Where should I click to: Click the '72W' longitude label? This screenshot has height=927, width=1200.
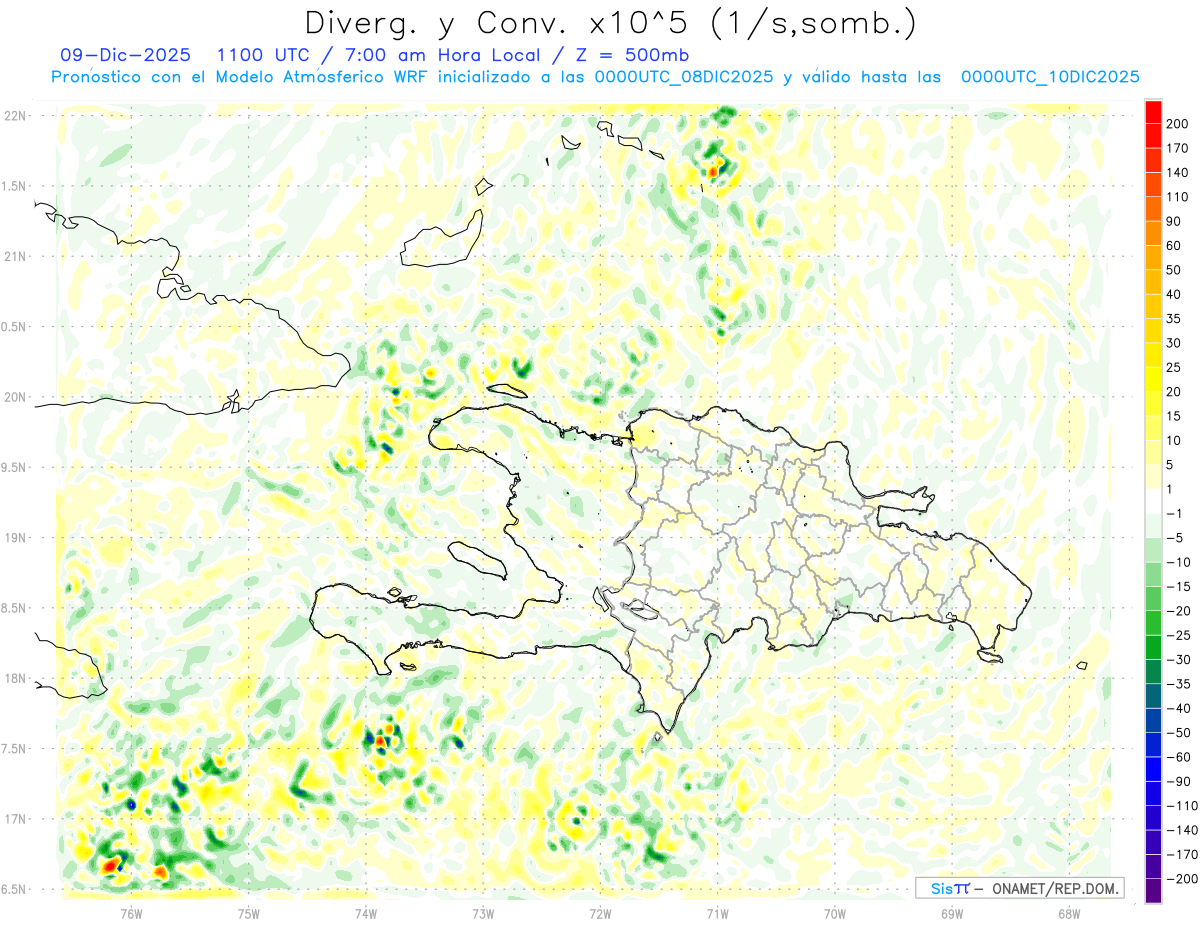(600, 913)
